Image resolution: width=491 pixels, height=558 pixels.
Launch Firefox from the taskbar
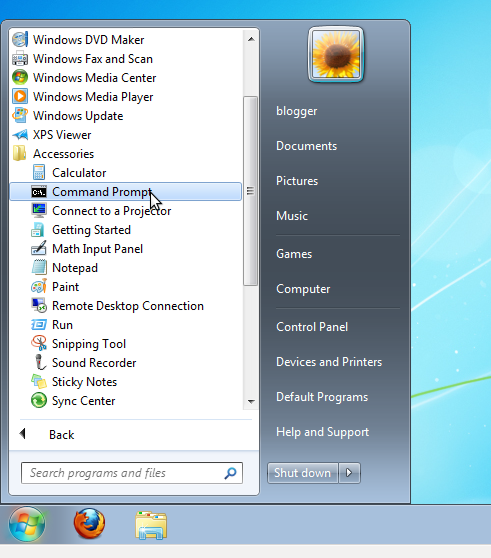pyautogui.click(x=89, y=523)
